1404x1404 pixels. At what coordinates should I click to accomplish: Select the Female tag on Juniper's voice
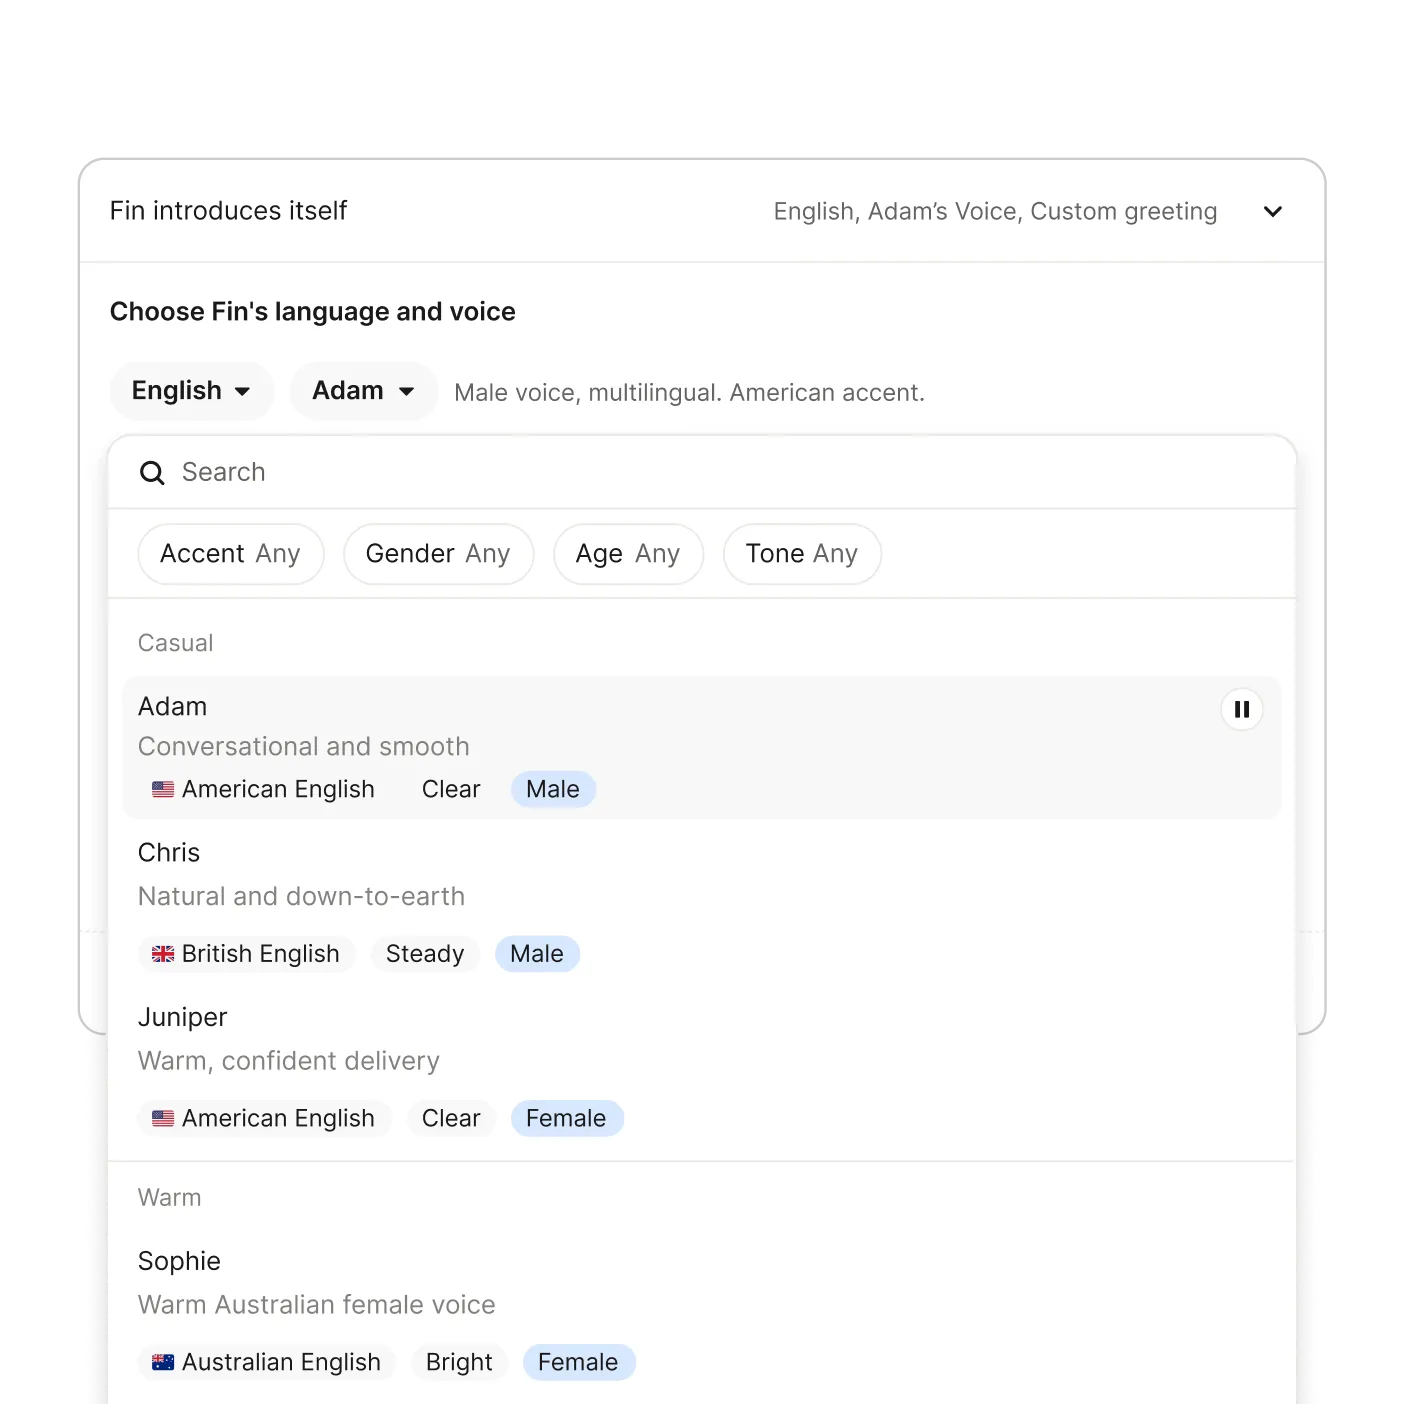[x=567, y=1118]
